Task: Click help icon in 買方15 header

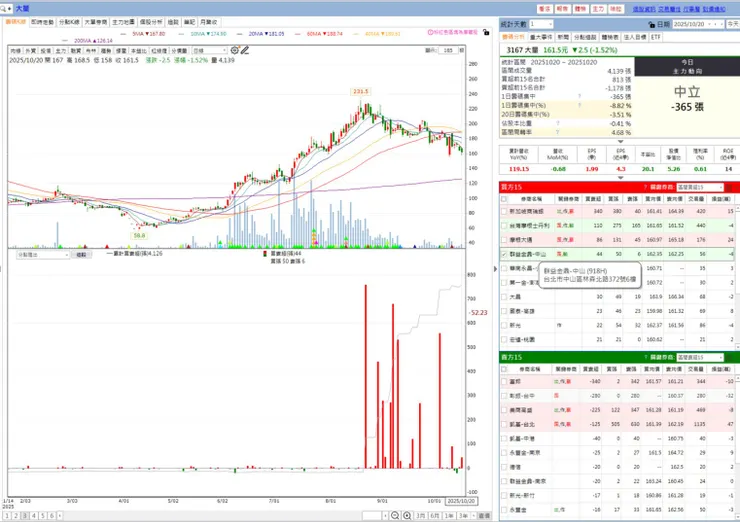Action: point(645,187)
